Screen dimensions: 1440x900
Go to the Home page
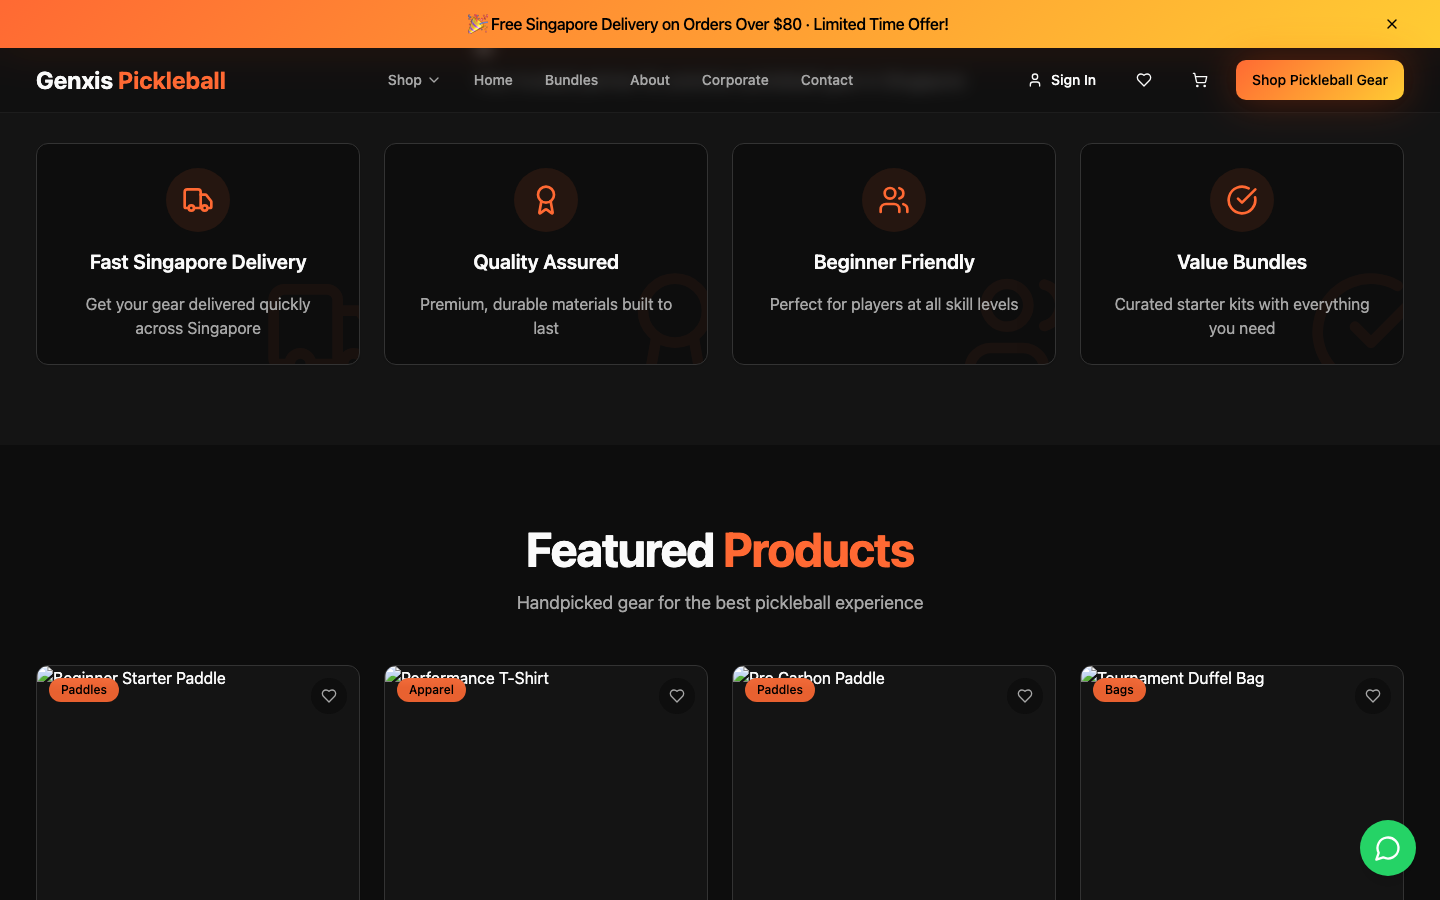[493, 80]
